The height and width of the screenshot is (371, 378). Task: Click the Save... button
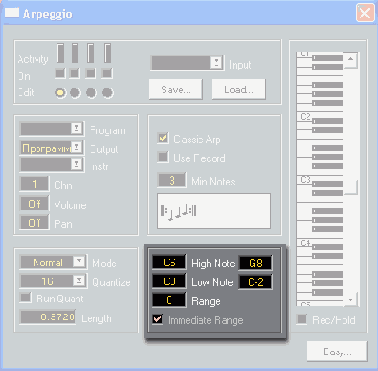point(176,89)
